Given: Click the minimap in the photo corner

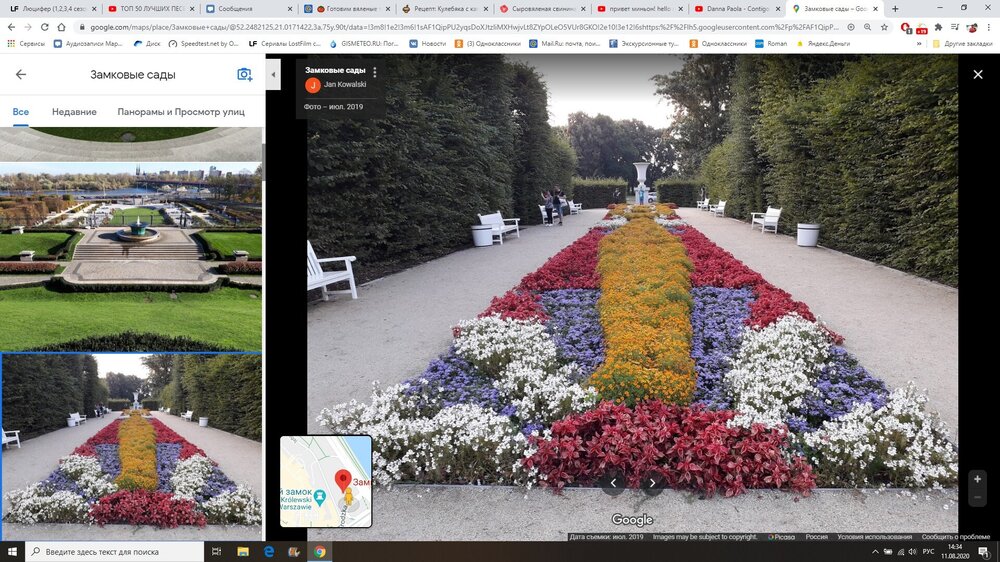Looking at the screenshot, I should click(x=326, y=481).
